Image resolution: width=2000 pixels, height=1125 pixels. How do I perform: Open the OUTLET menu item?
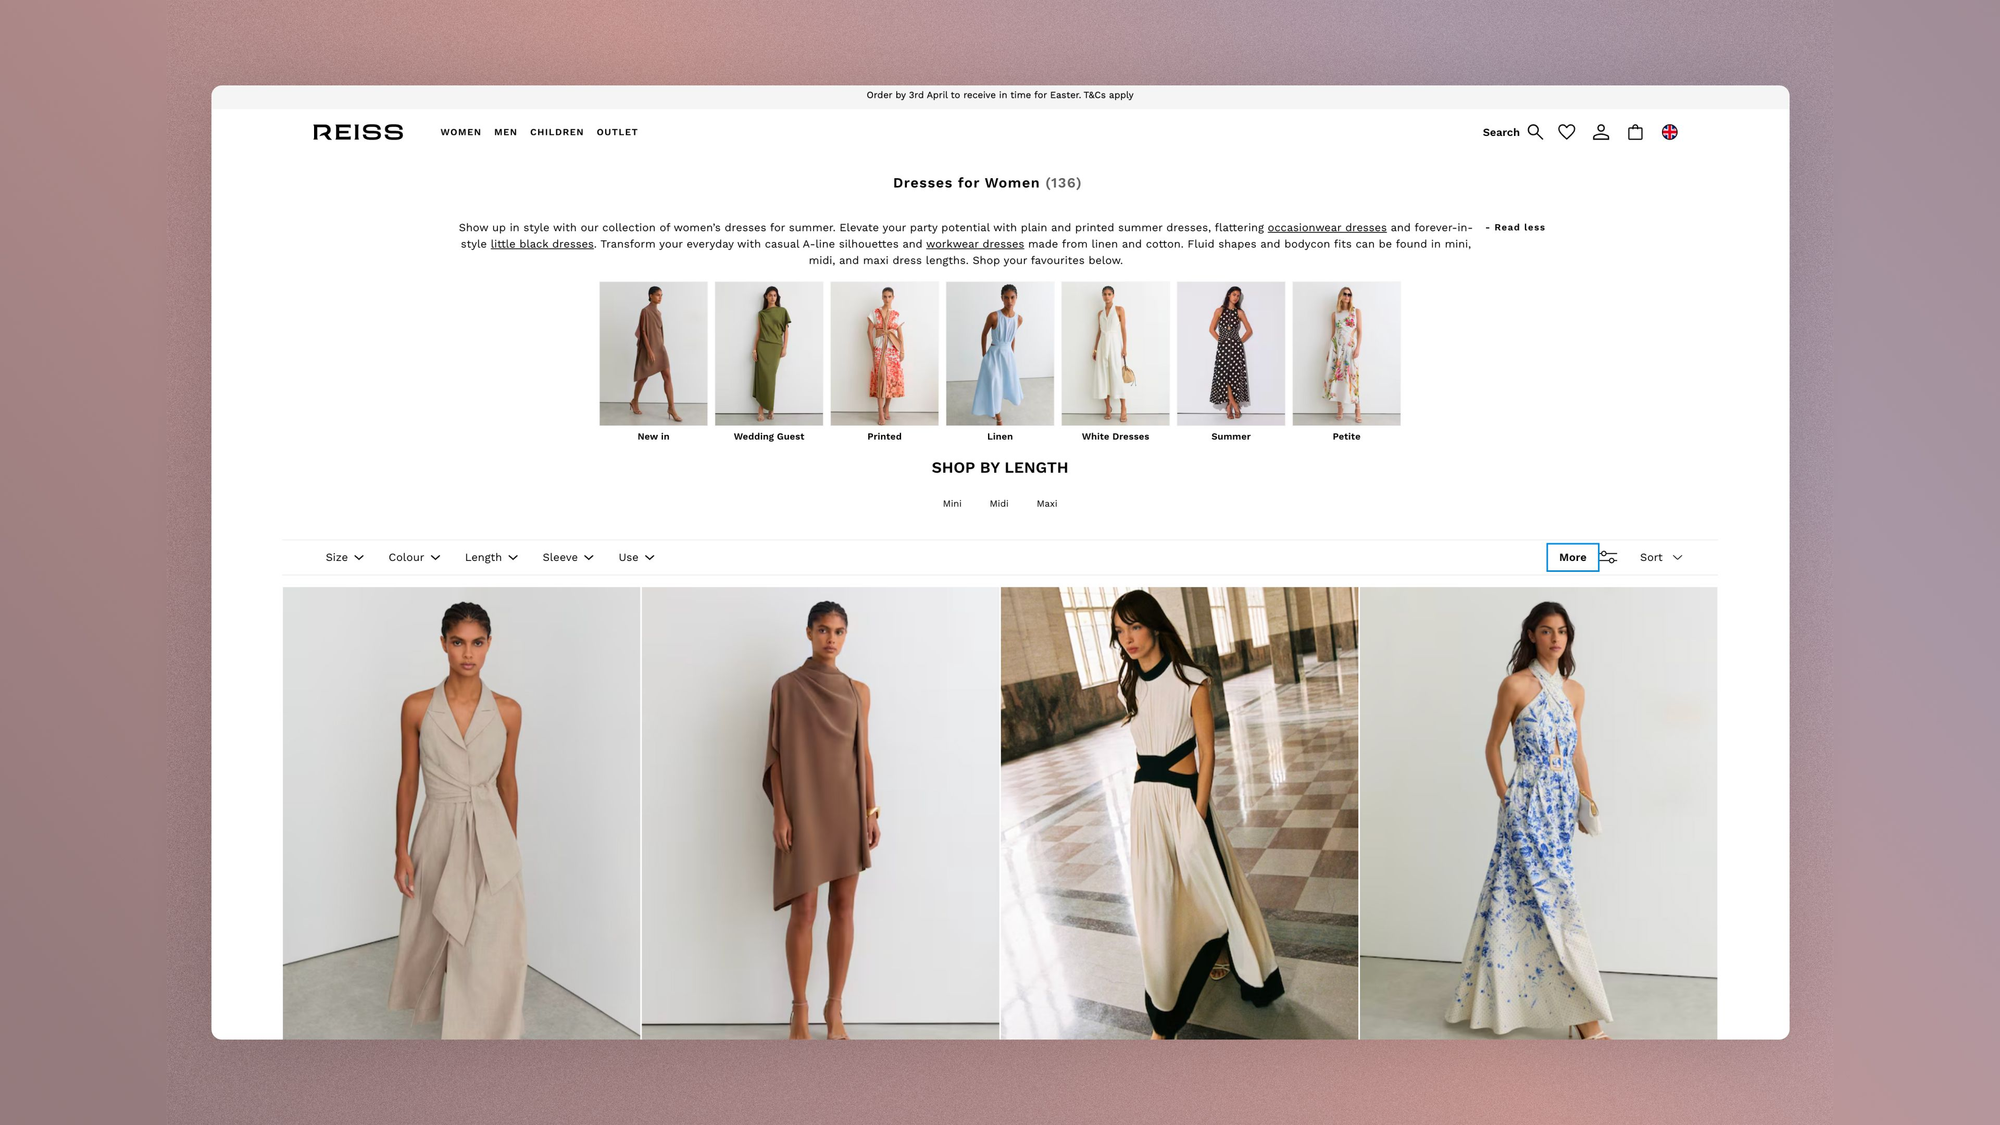click(x=617, y=132)
